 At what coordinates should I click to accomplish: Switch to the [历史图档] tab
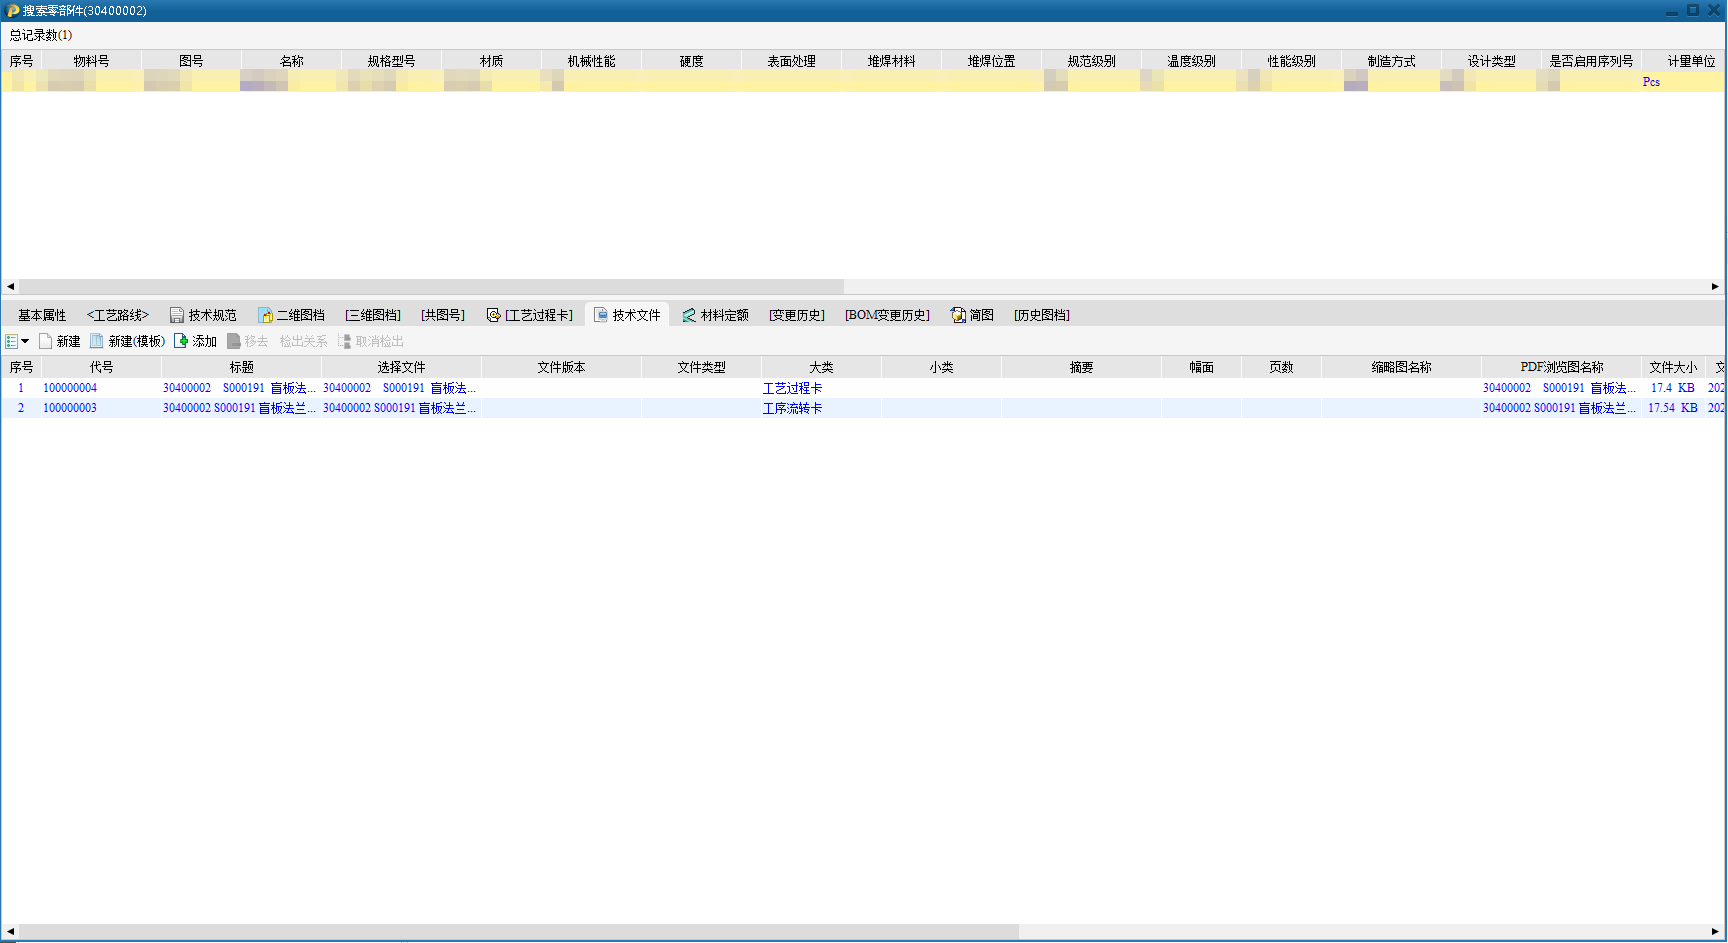[x=1042, y=315]
